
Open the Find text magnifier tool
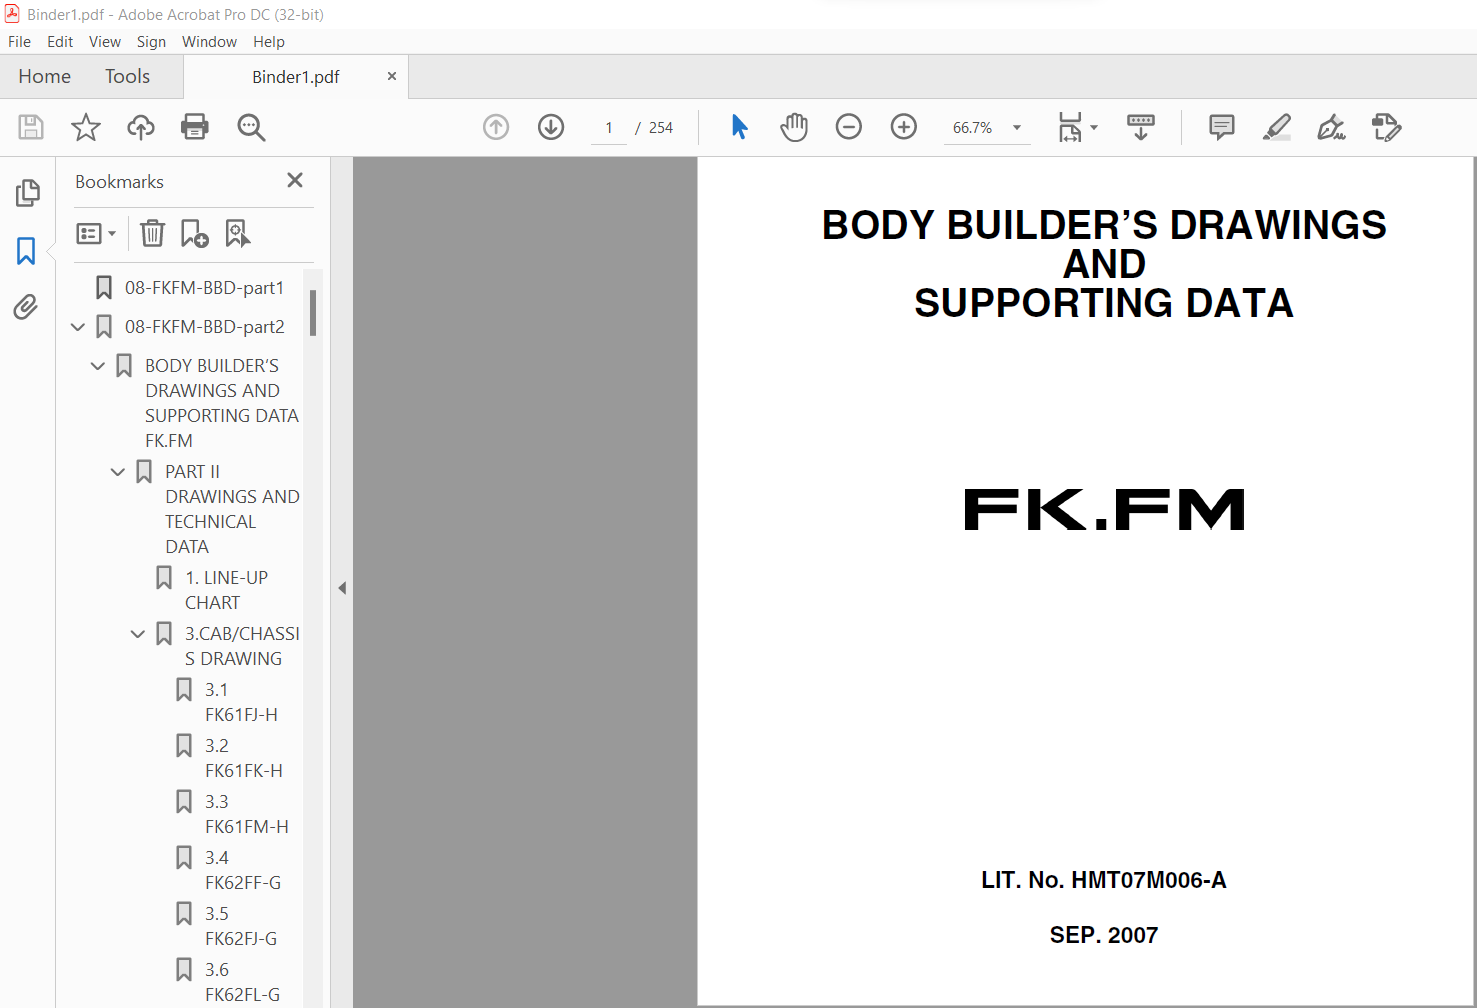click(x=251, y=127)
